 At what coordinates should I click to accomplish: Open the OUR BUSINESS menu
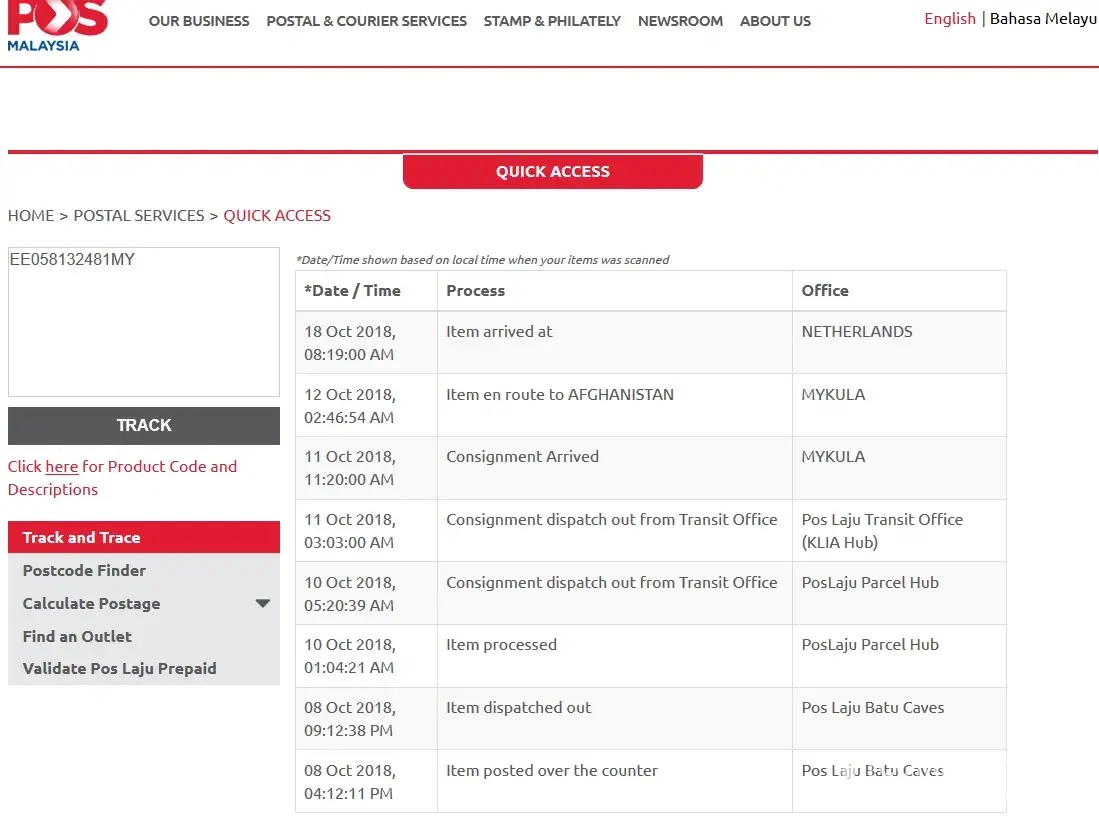click(199, 21)
